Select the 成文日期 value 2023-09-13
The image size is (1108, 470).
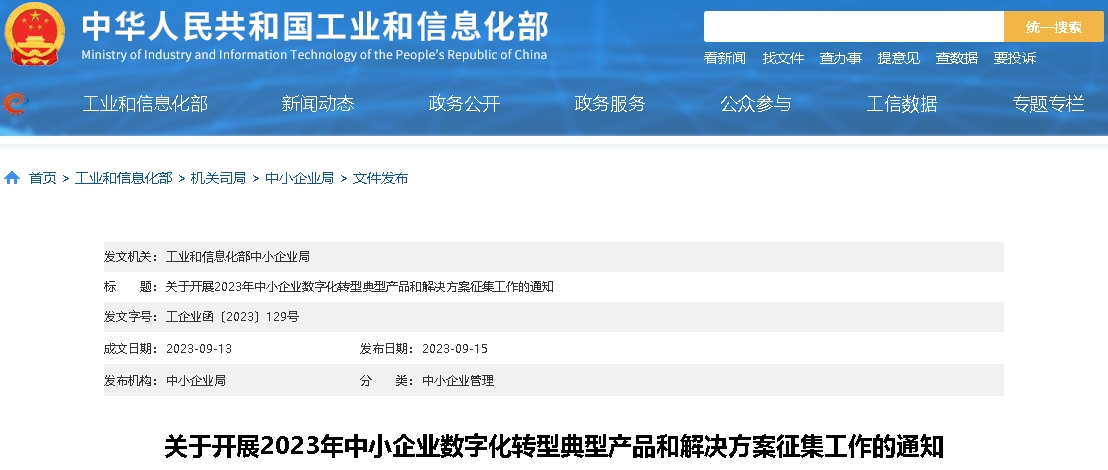point(199,348)
